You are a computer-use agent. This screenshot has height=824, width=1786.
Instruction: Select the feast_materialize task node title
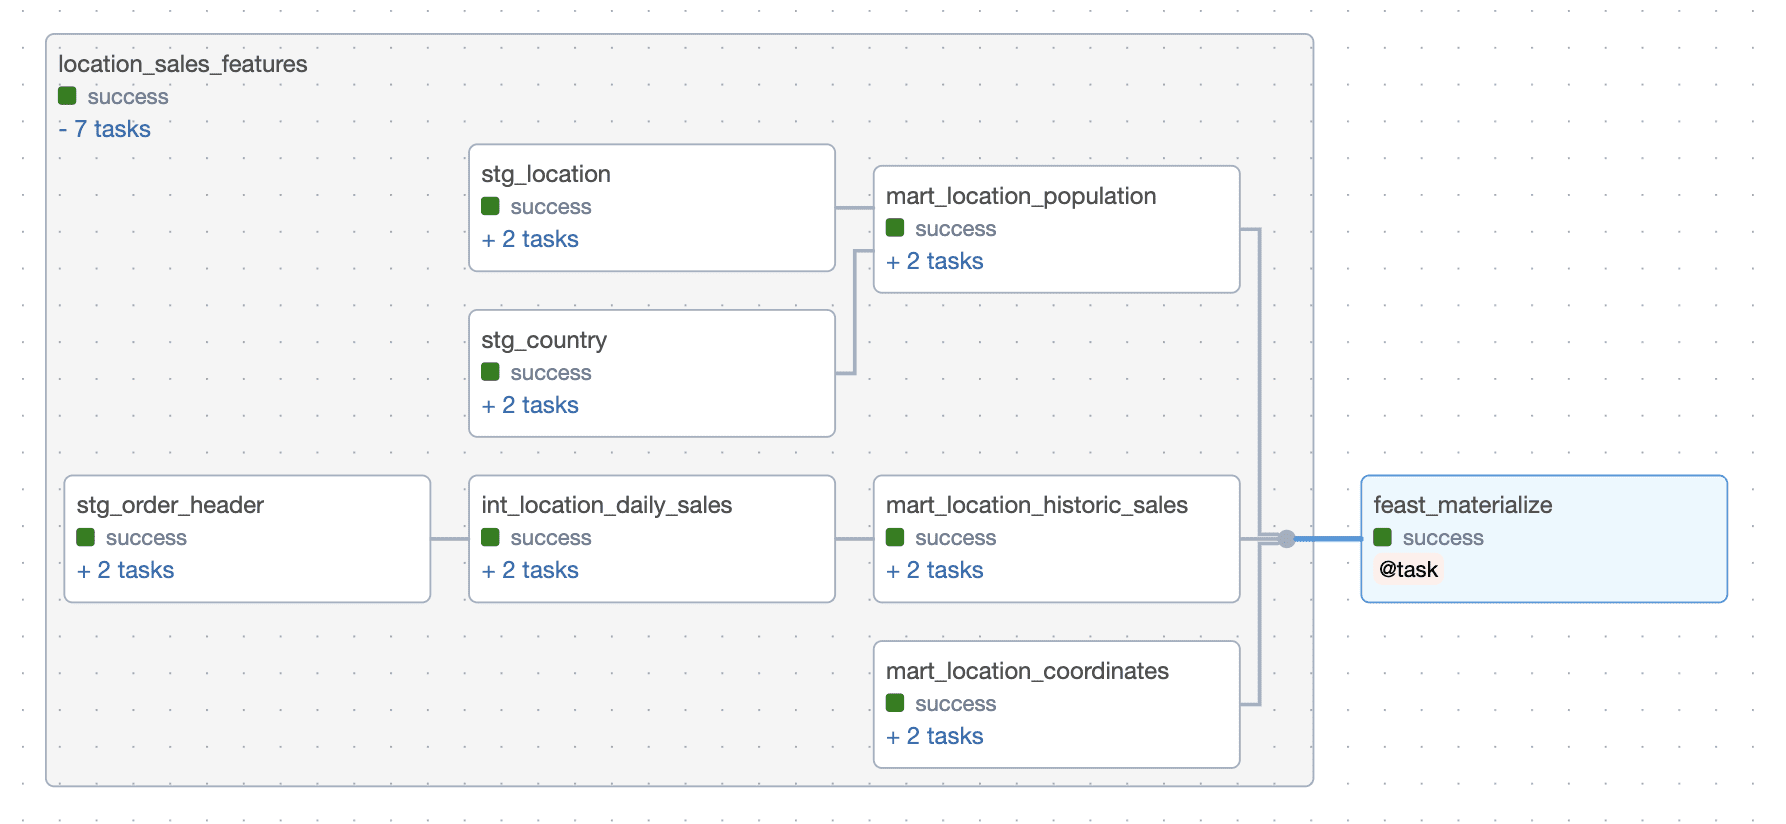click(x=1462, y=505)
